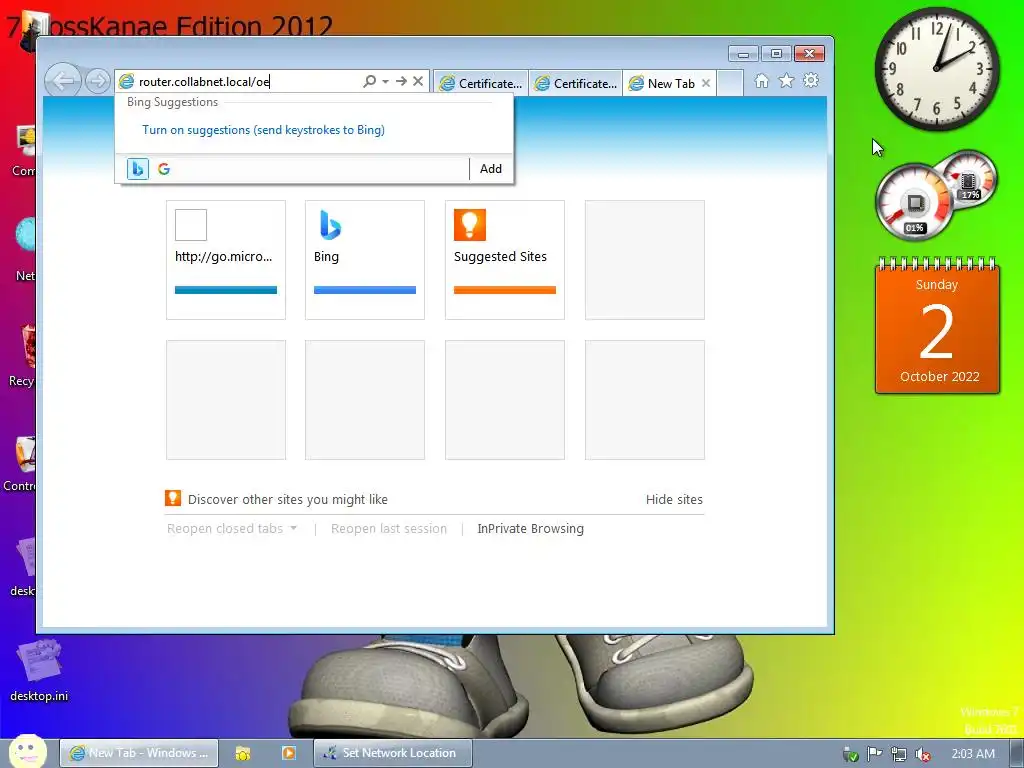Click the Add search provider button
The width and height of the screenshot is (1024, 768).
pos(490,168)
